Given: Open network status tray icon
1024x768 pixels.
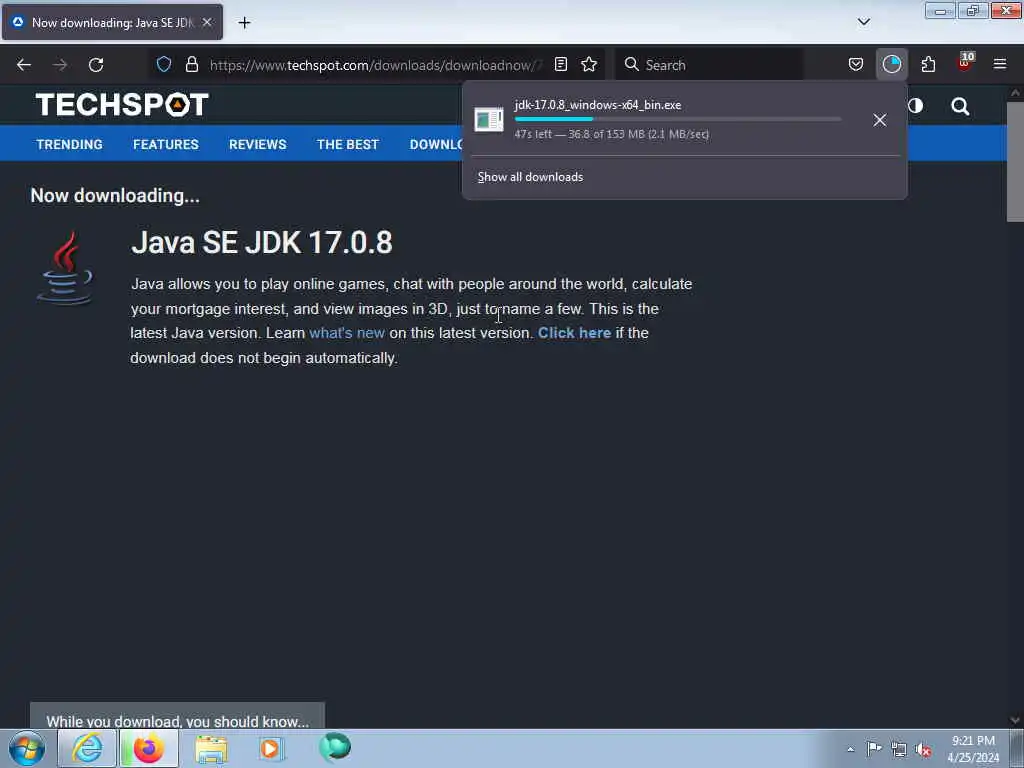Looking at the screenshot, I should point(899,750).
